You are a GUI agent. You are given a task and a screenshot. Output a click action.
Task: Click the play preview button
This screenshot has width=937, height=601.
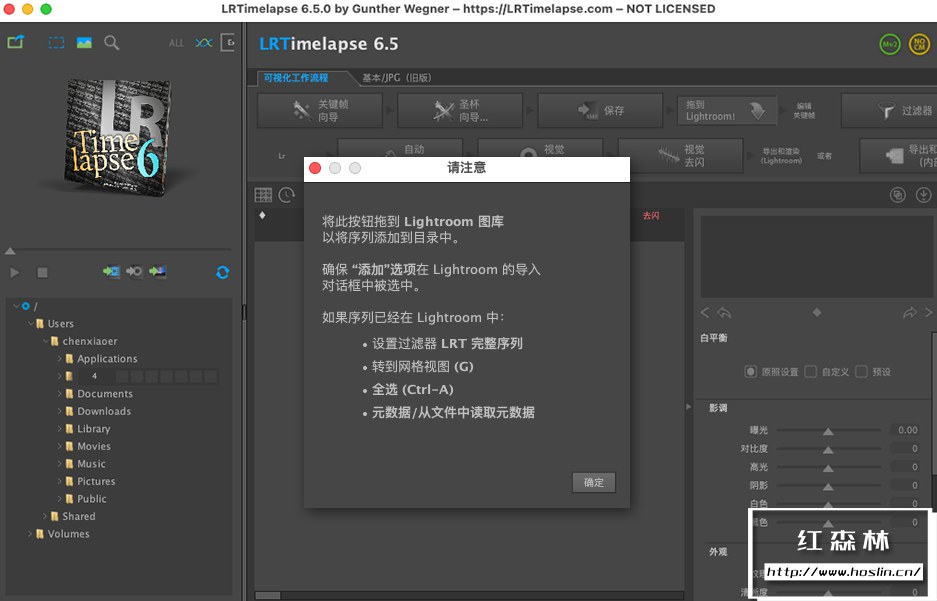pos(15,272)
